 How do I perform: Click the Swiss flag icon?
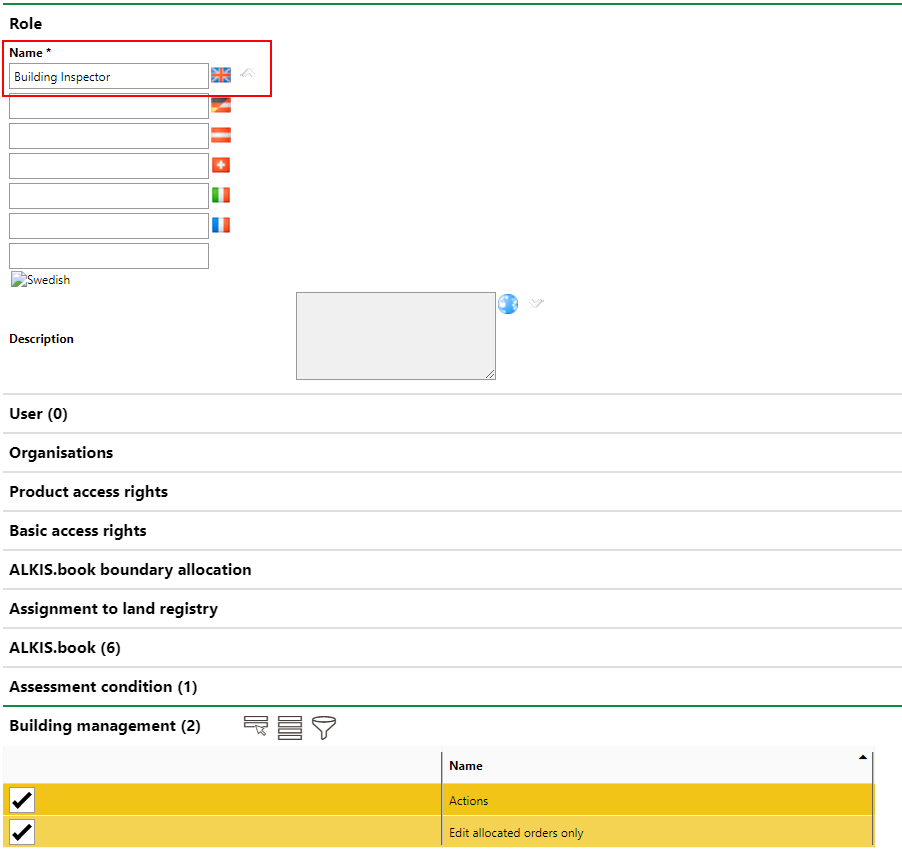(221, 165)
